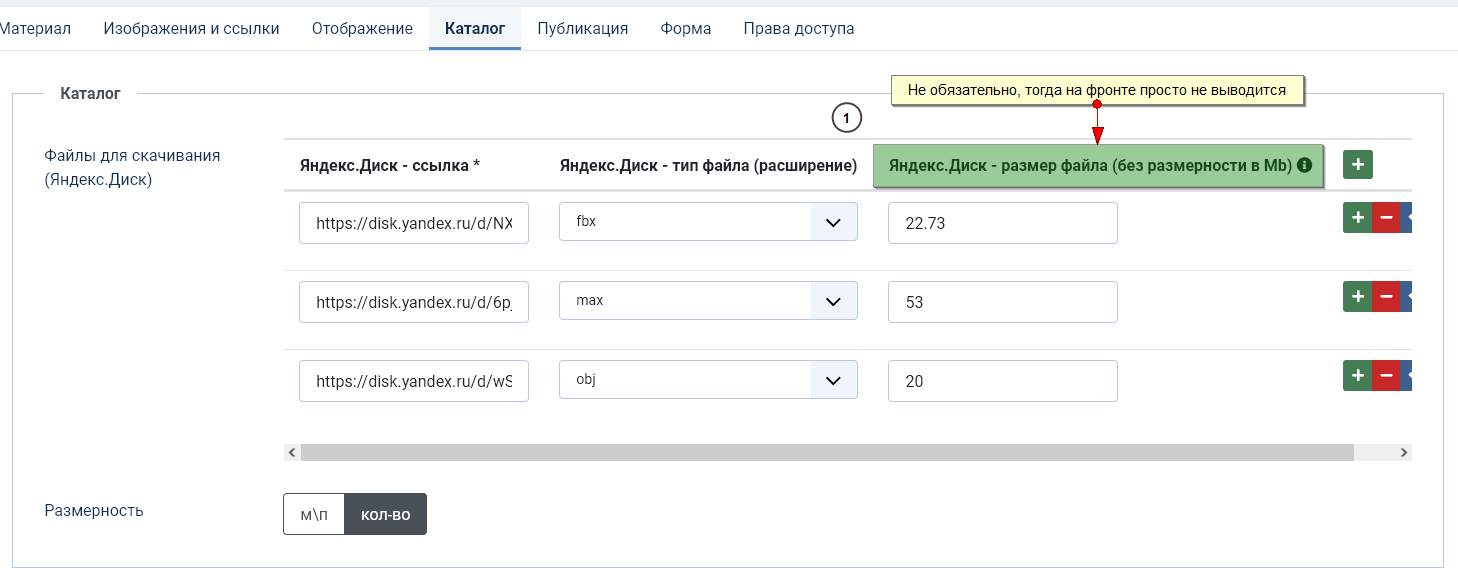The image size is (1458, 568).
Task: Click the file size field containing 22.73
Action: click(1002, 223)
